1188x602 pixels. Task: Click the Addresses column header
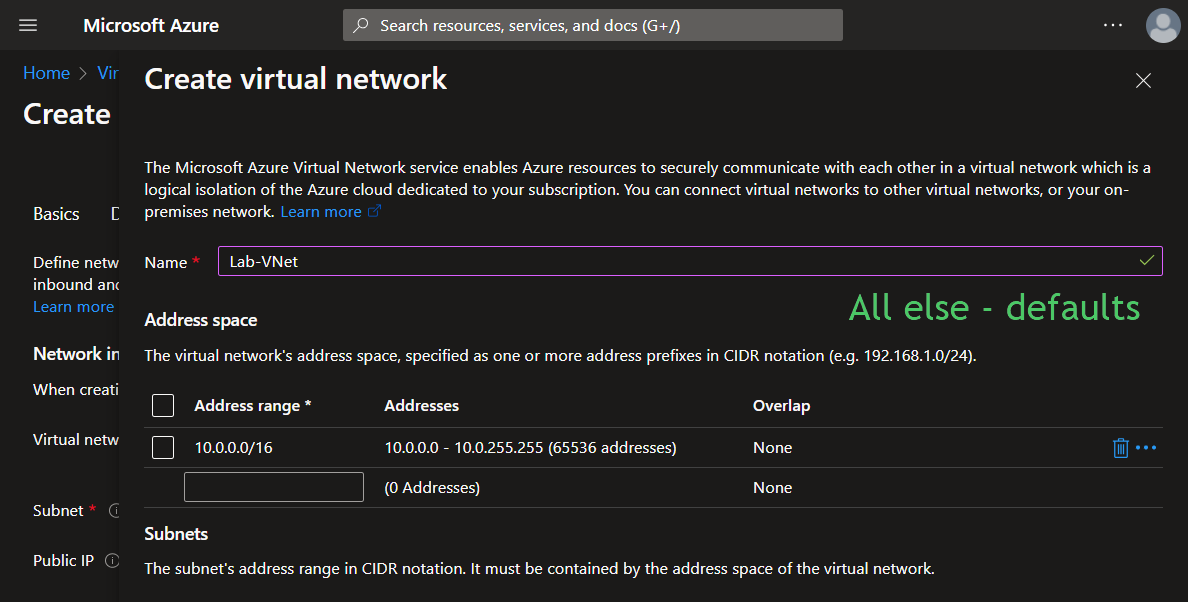(421, 406)
